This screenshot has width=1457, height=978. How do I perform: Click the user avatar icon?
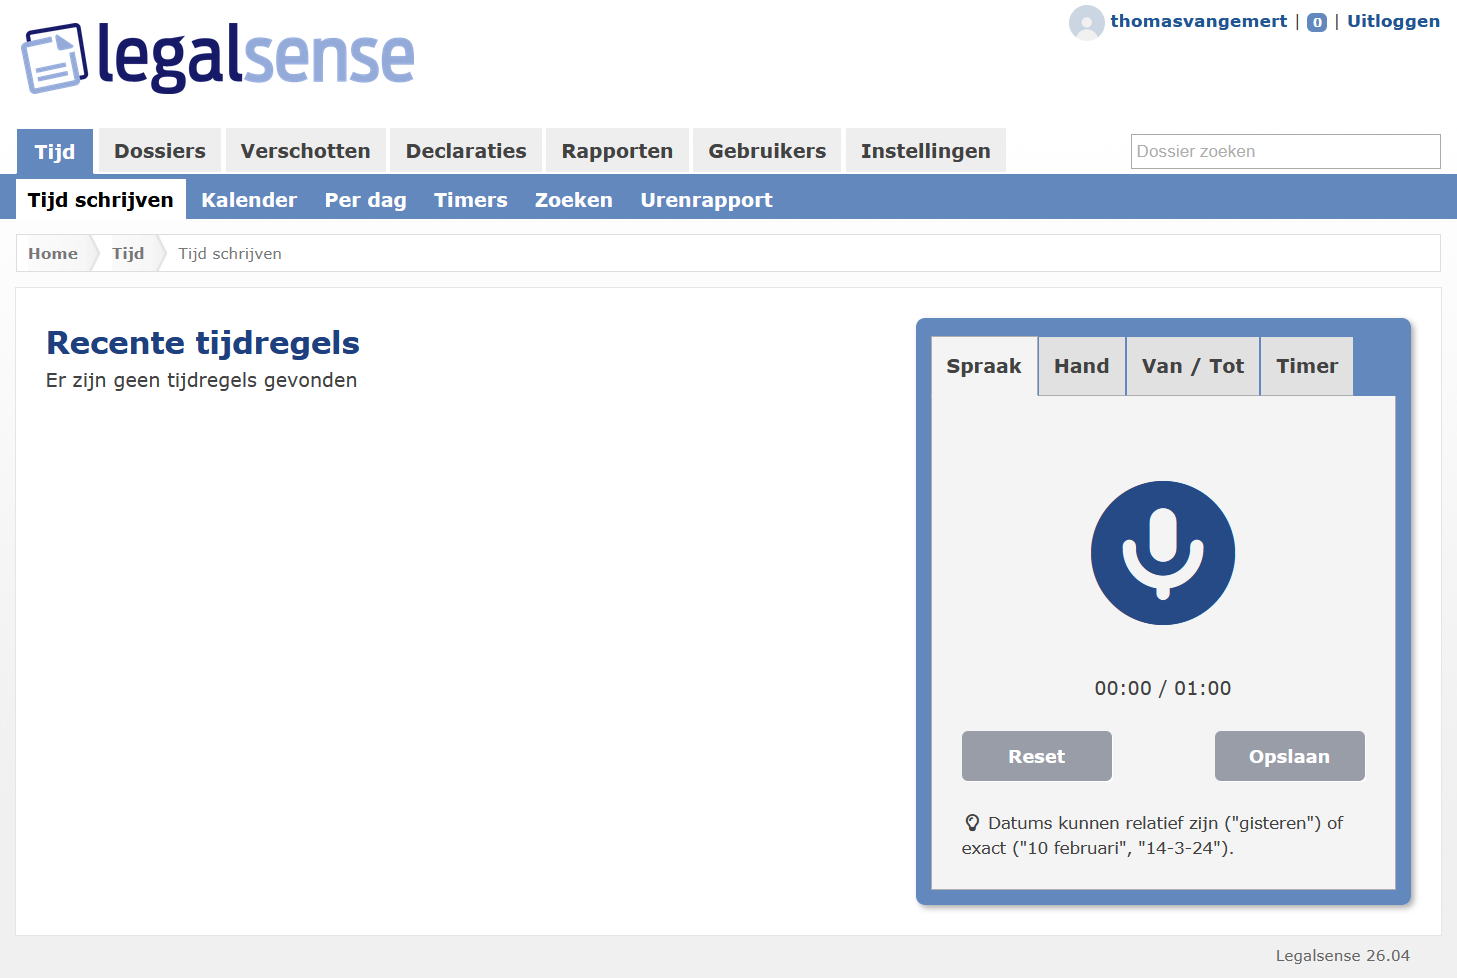click(x=1086, y=22)
